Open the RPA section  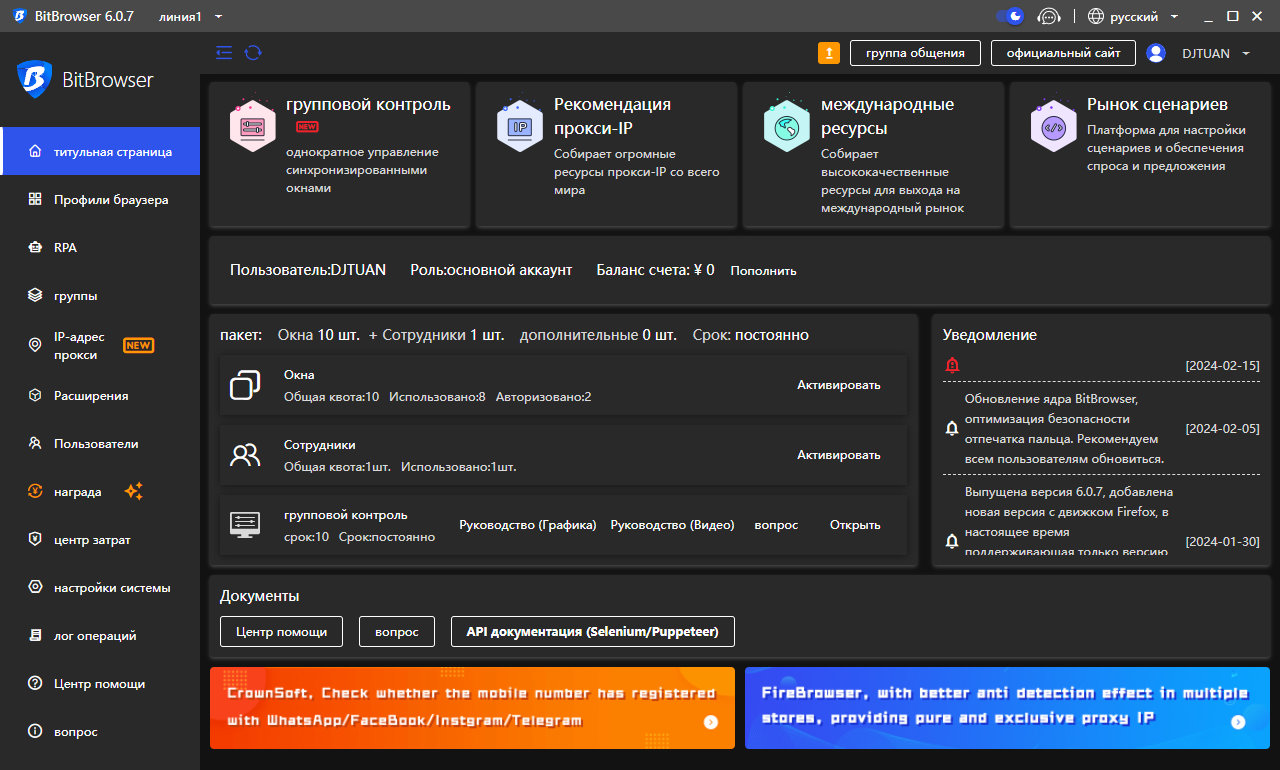click(x=100, y=248)
